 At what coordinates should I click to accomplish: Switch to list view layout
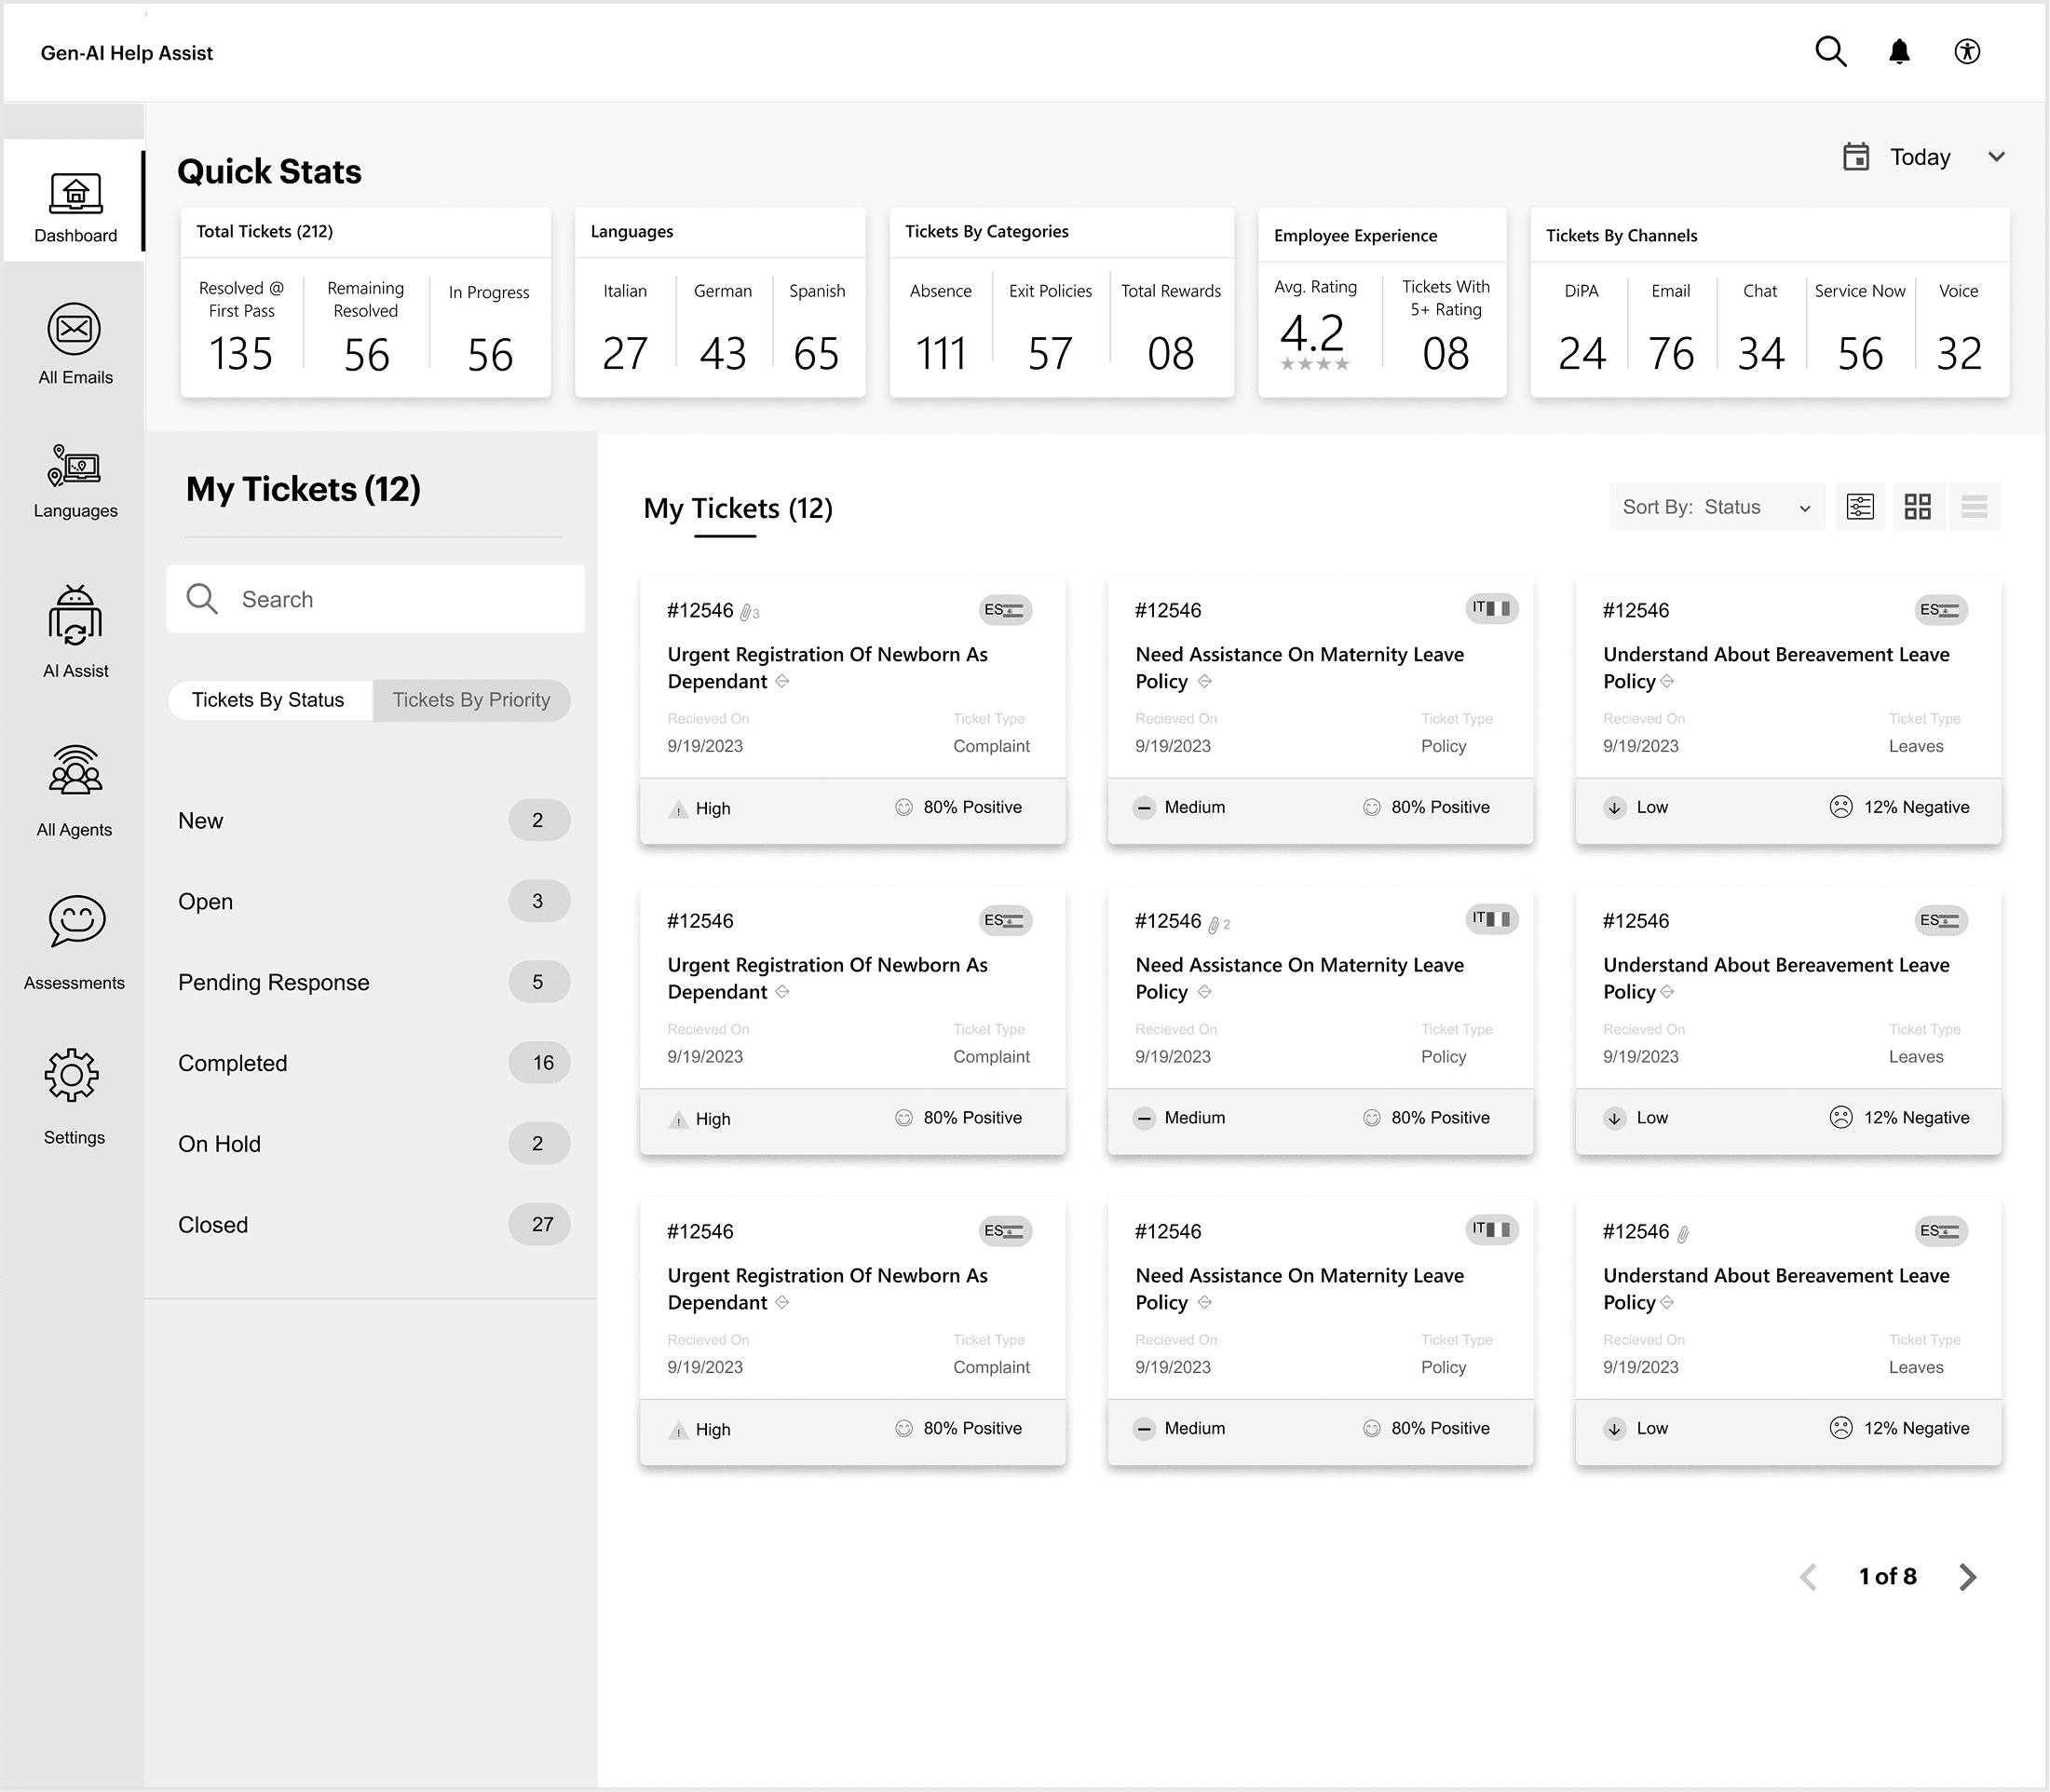pos(1974,507)
